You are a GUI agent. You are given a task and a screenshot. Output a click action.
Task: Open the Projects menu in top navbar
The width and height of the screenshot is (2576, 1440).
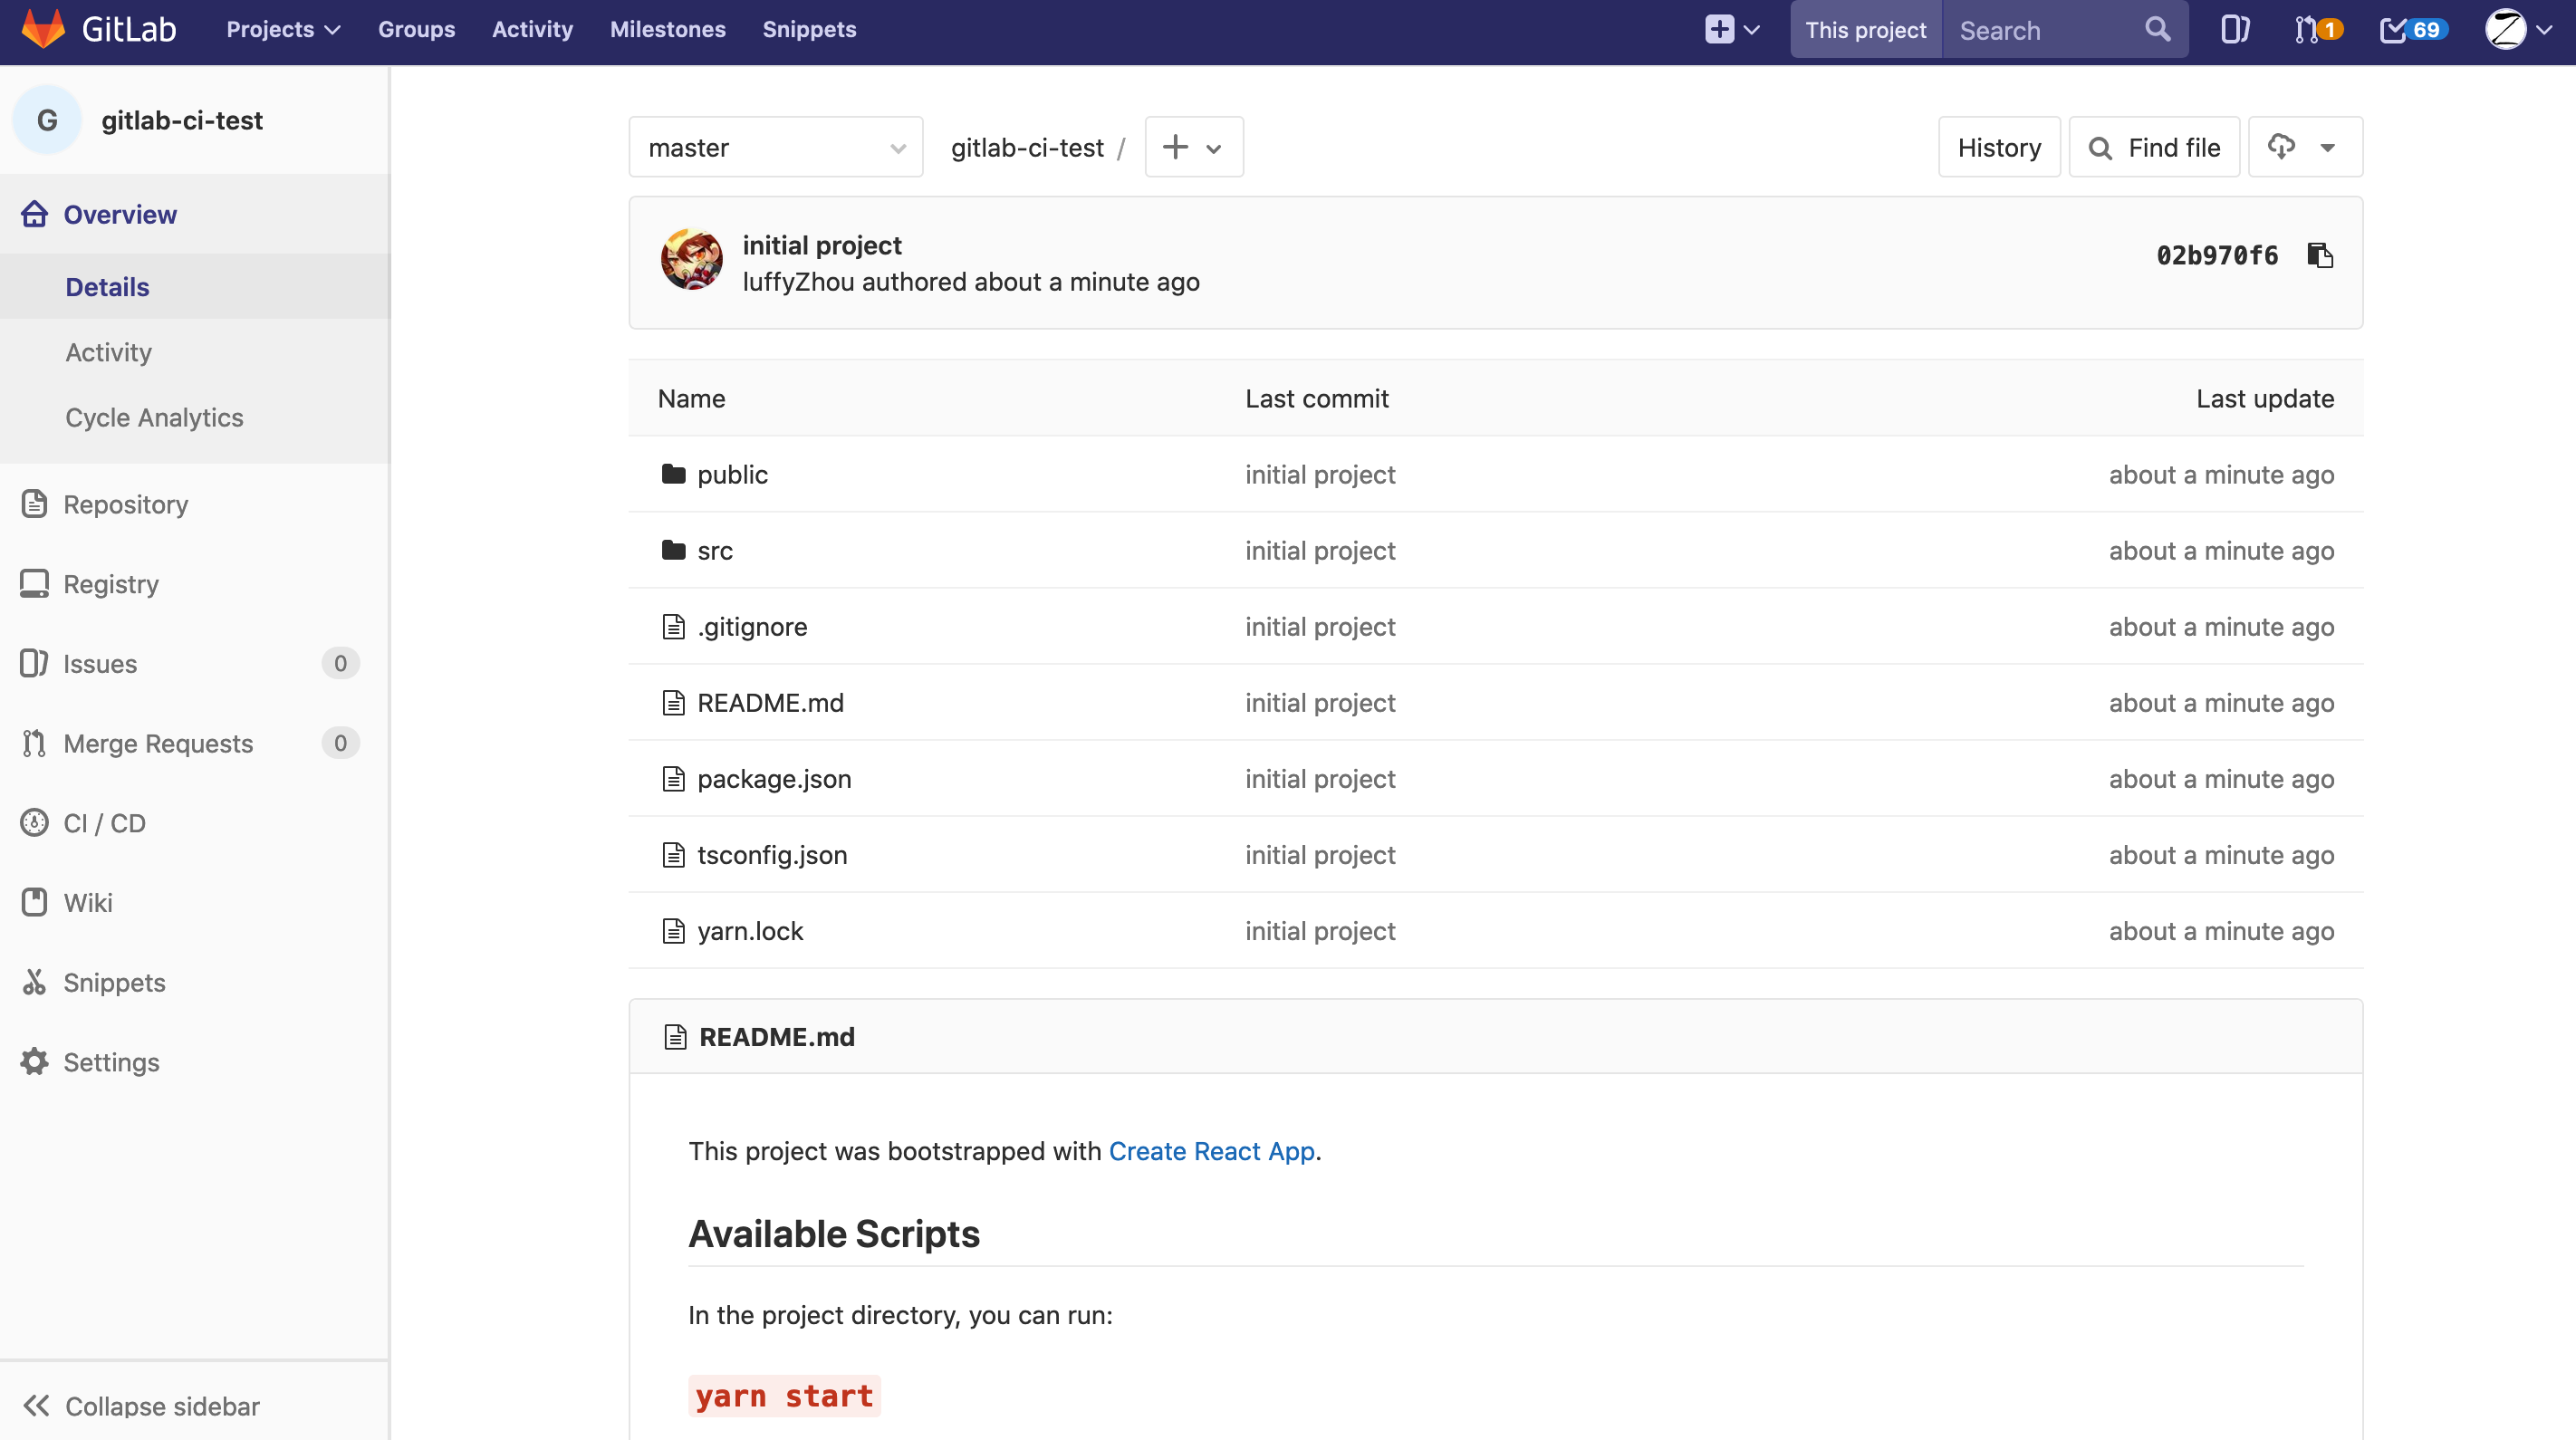tap(283, 30)
